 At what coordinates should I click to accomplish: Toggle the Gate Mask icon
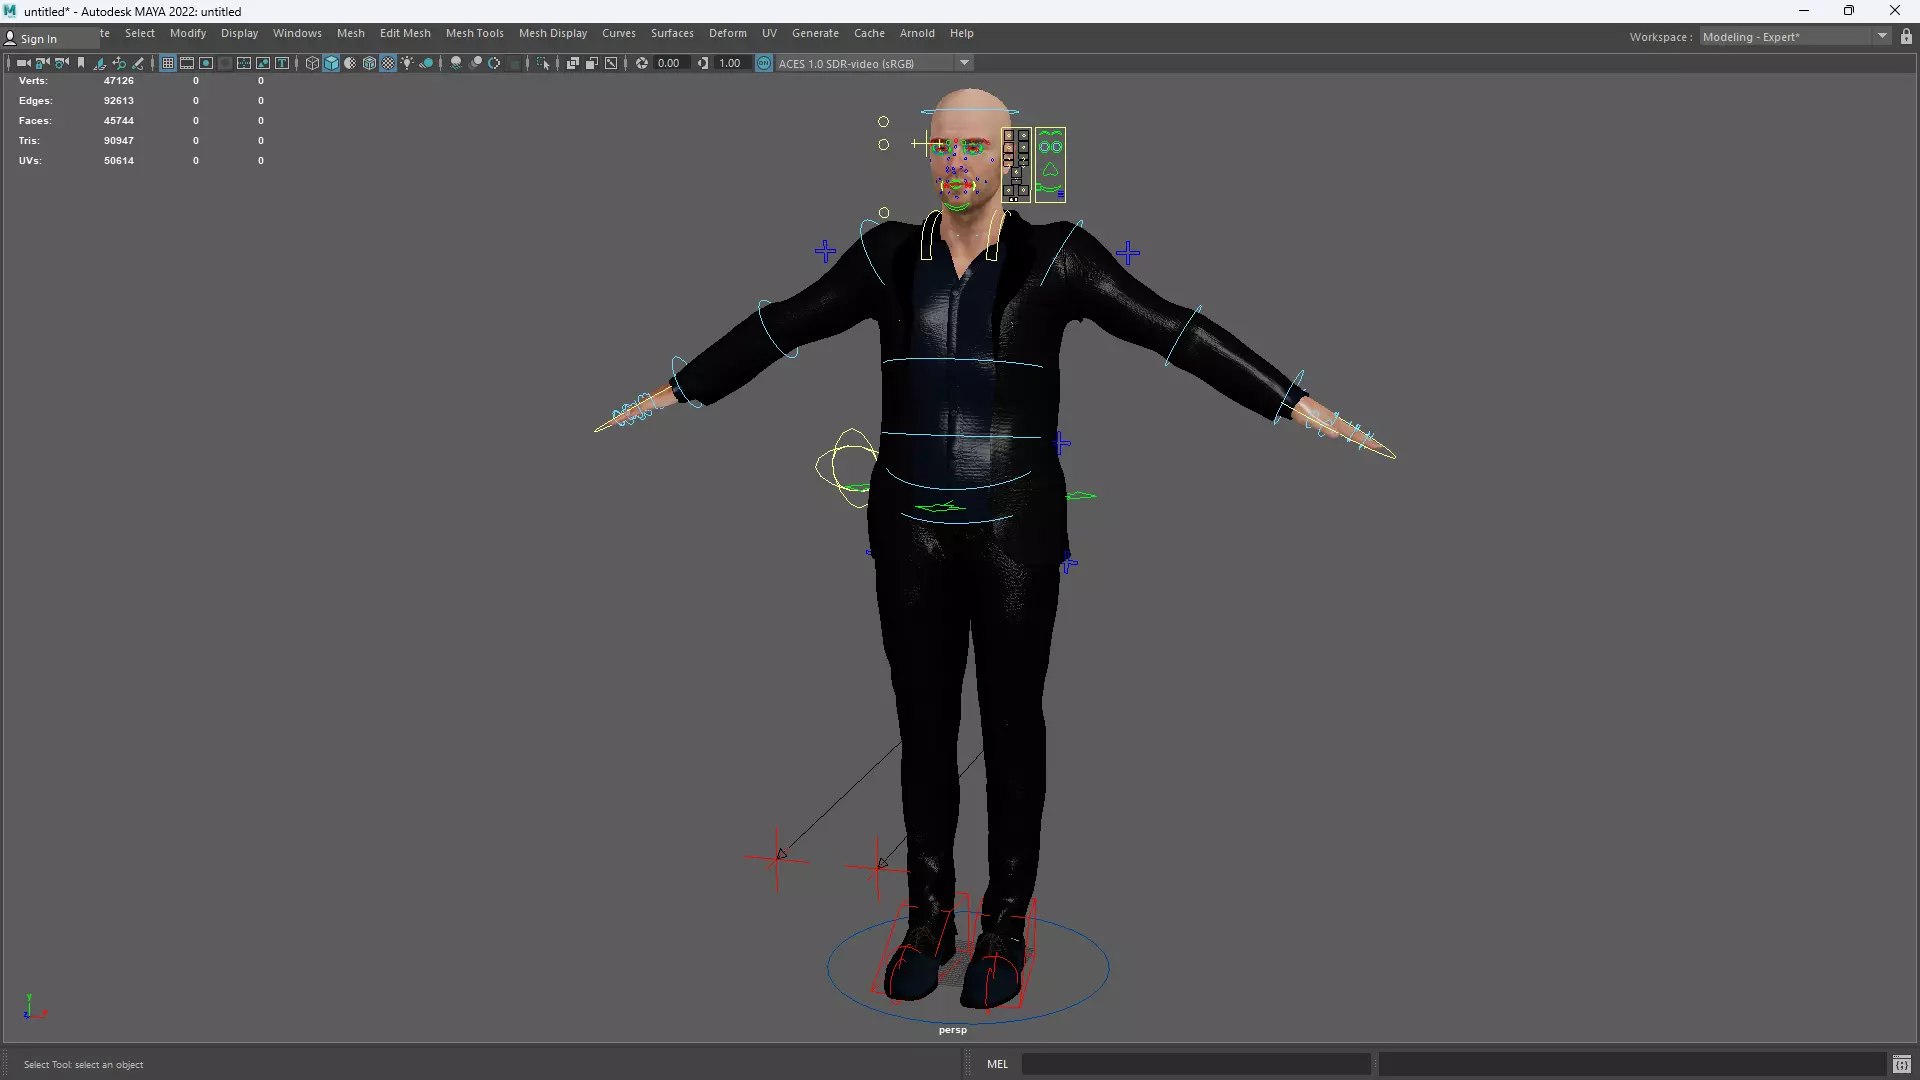coord(225,63)
